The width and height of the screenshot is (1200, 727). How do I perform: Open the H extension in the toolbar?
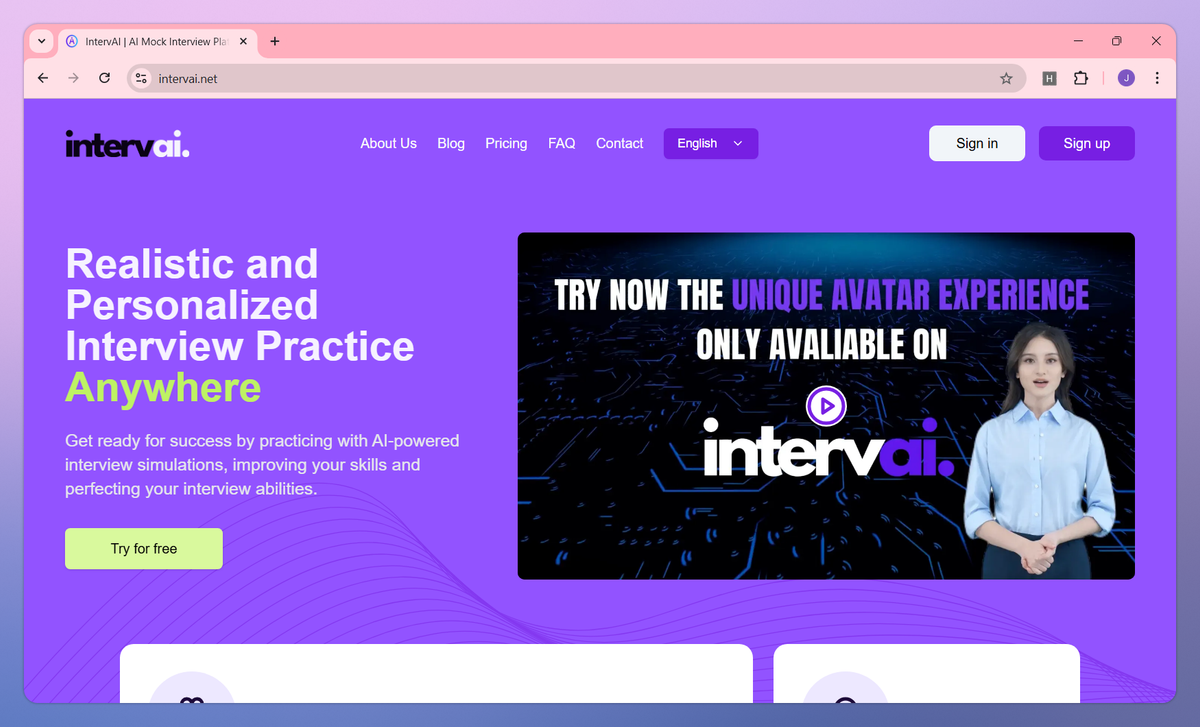pyautogui.click(x=1049, y=78)
